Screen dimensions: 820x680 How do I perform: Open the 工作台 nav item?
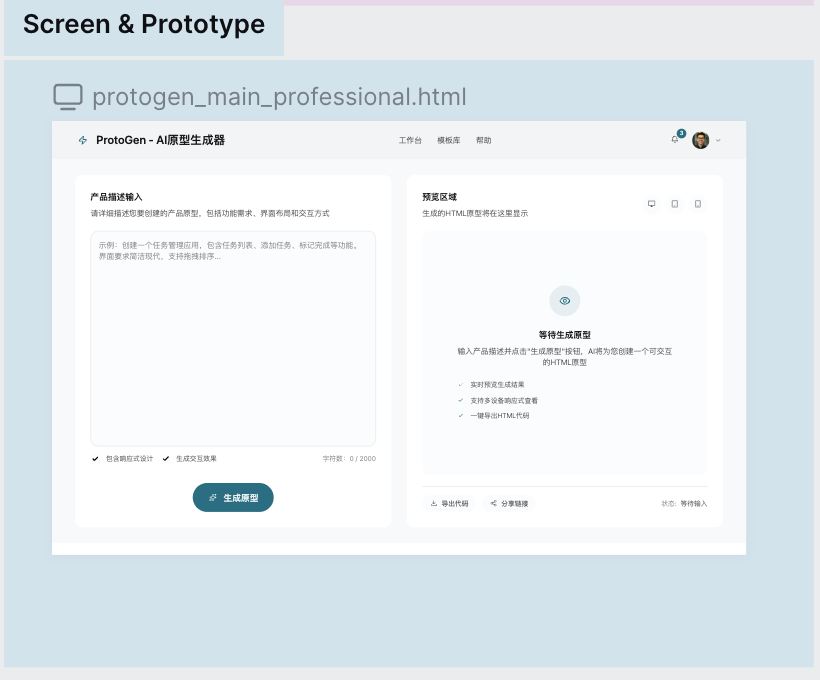click(410, 141)
